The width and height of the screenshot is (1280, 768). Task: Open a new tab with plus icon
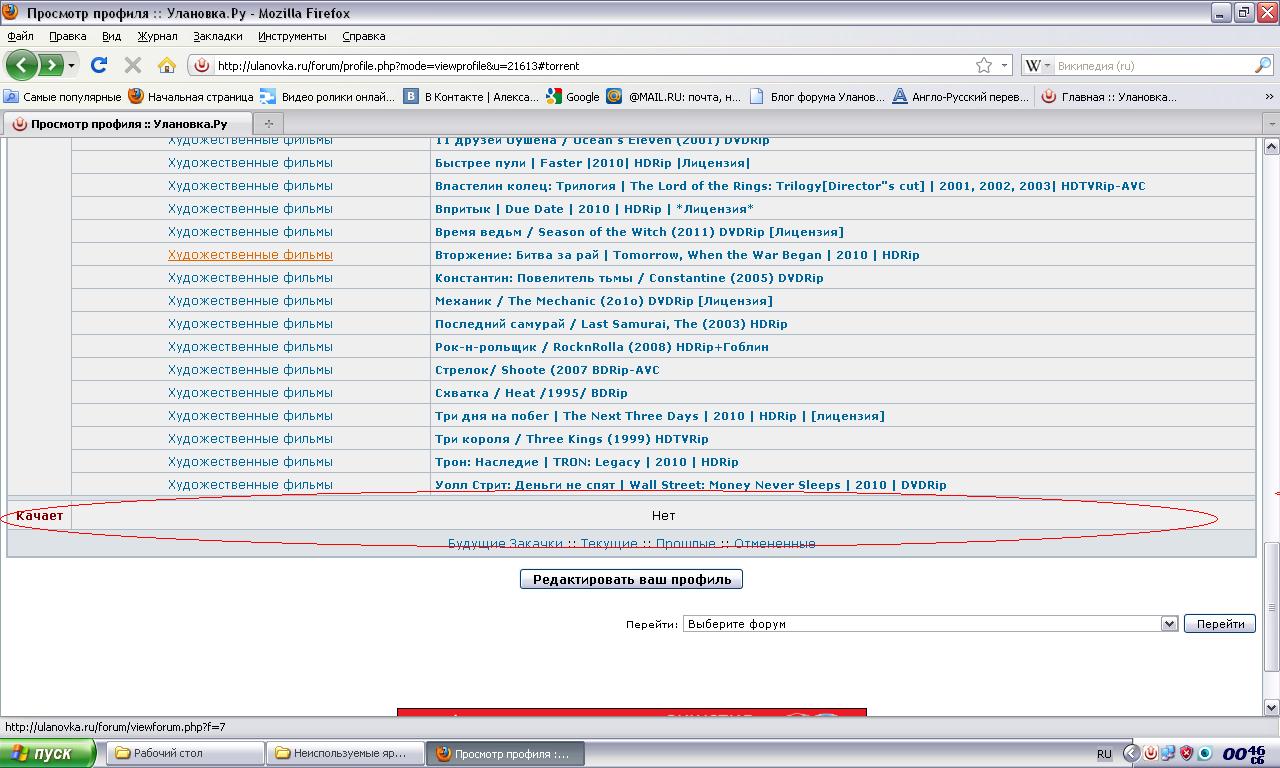click(268, 123)
